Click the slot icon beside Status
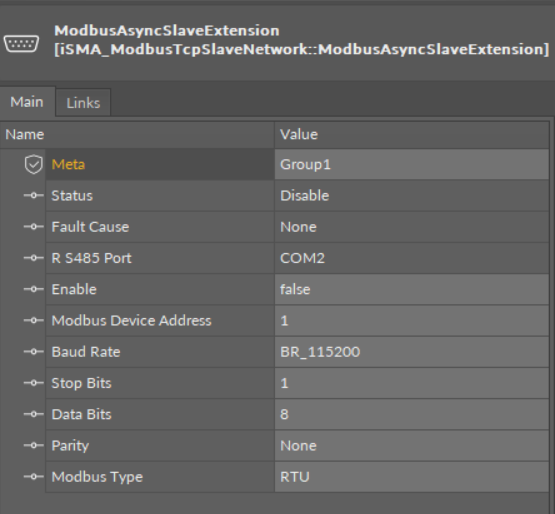This screenshot has width=555, height=514. pyautogui.click(x=34, y=195)
